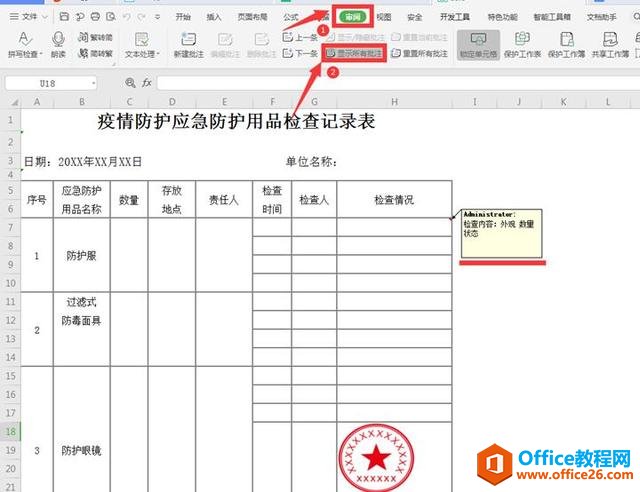
Task: Click the Save icon in quick toolbar
Action: pyautogui.click(x=64, y=16)
